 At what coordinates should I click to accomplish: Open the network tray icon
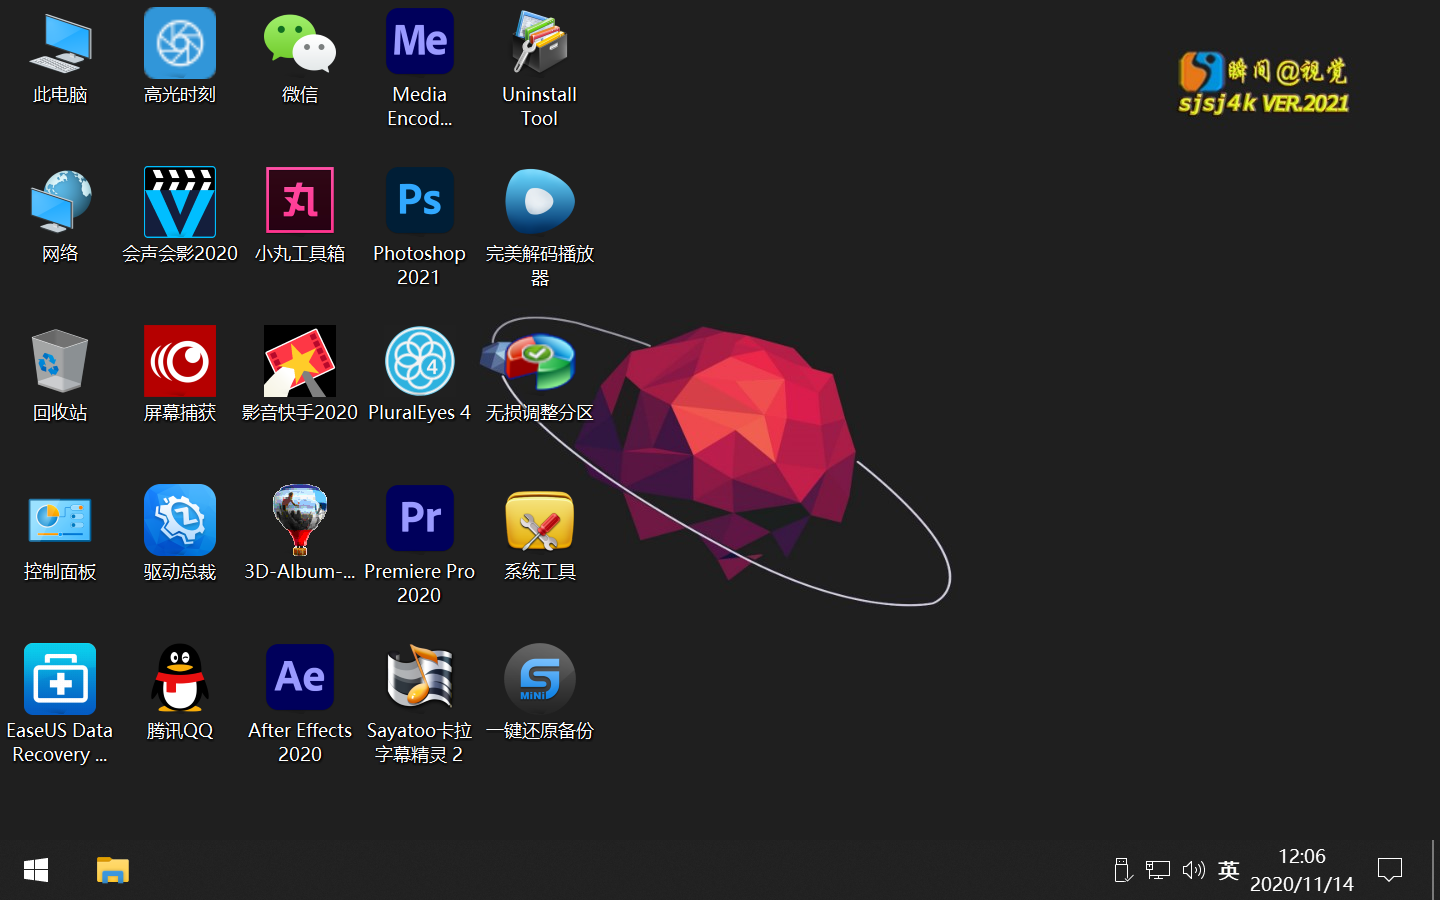click(1158, 870)
